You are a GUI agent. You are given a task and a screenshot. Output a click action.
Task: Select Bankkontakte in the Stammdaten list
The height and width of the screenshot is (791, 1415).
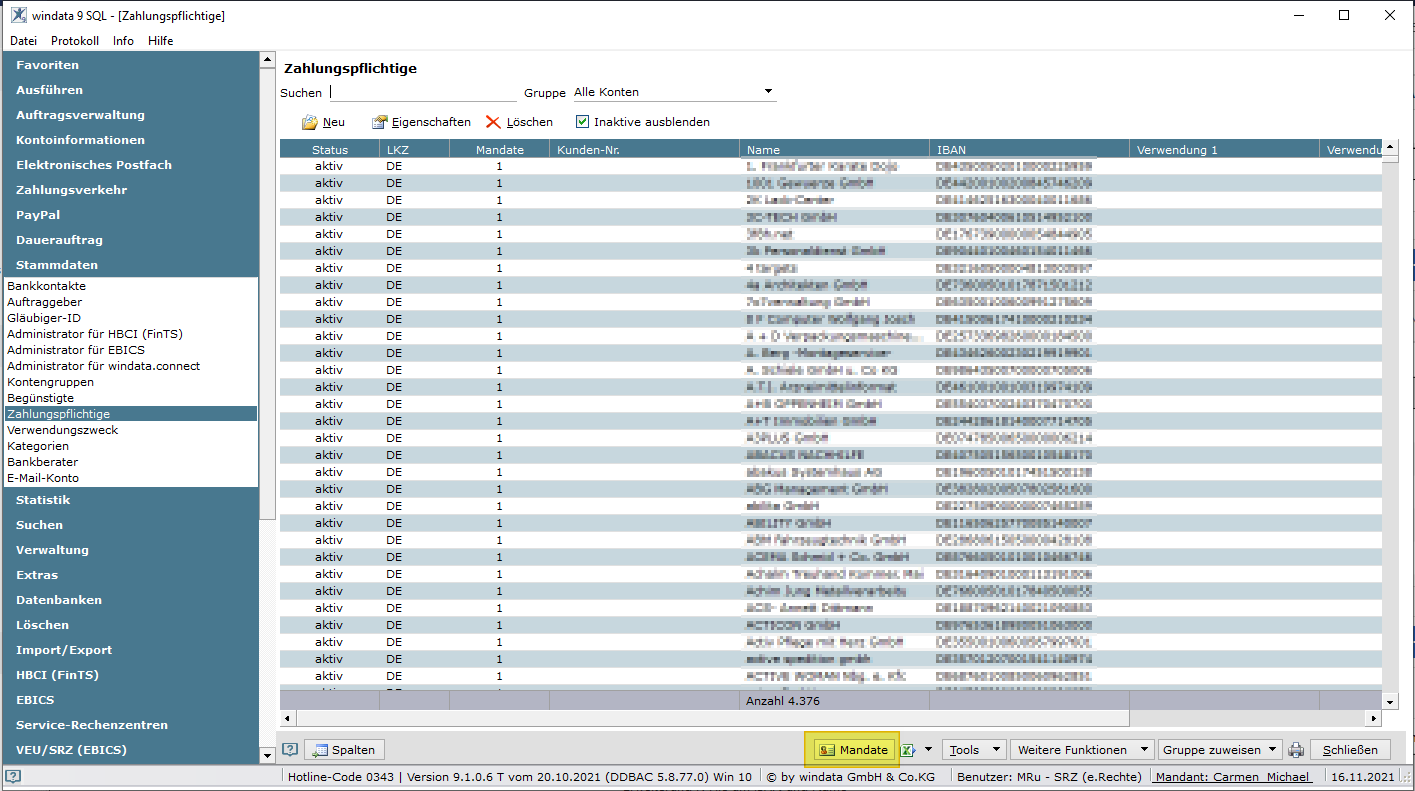[x=46, y=286]
